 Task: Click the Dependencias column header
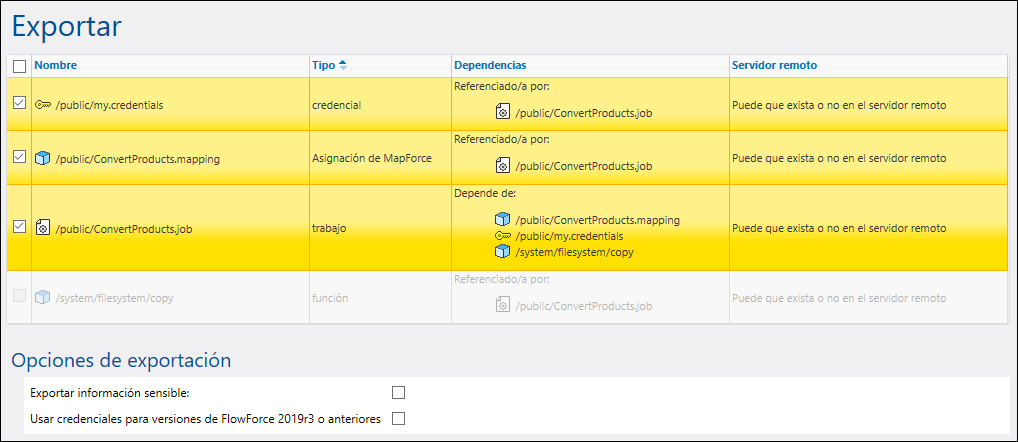489,65
